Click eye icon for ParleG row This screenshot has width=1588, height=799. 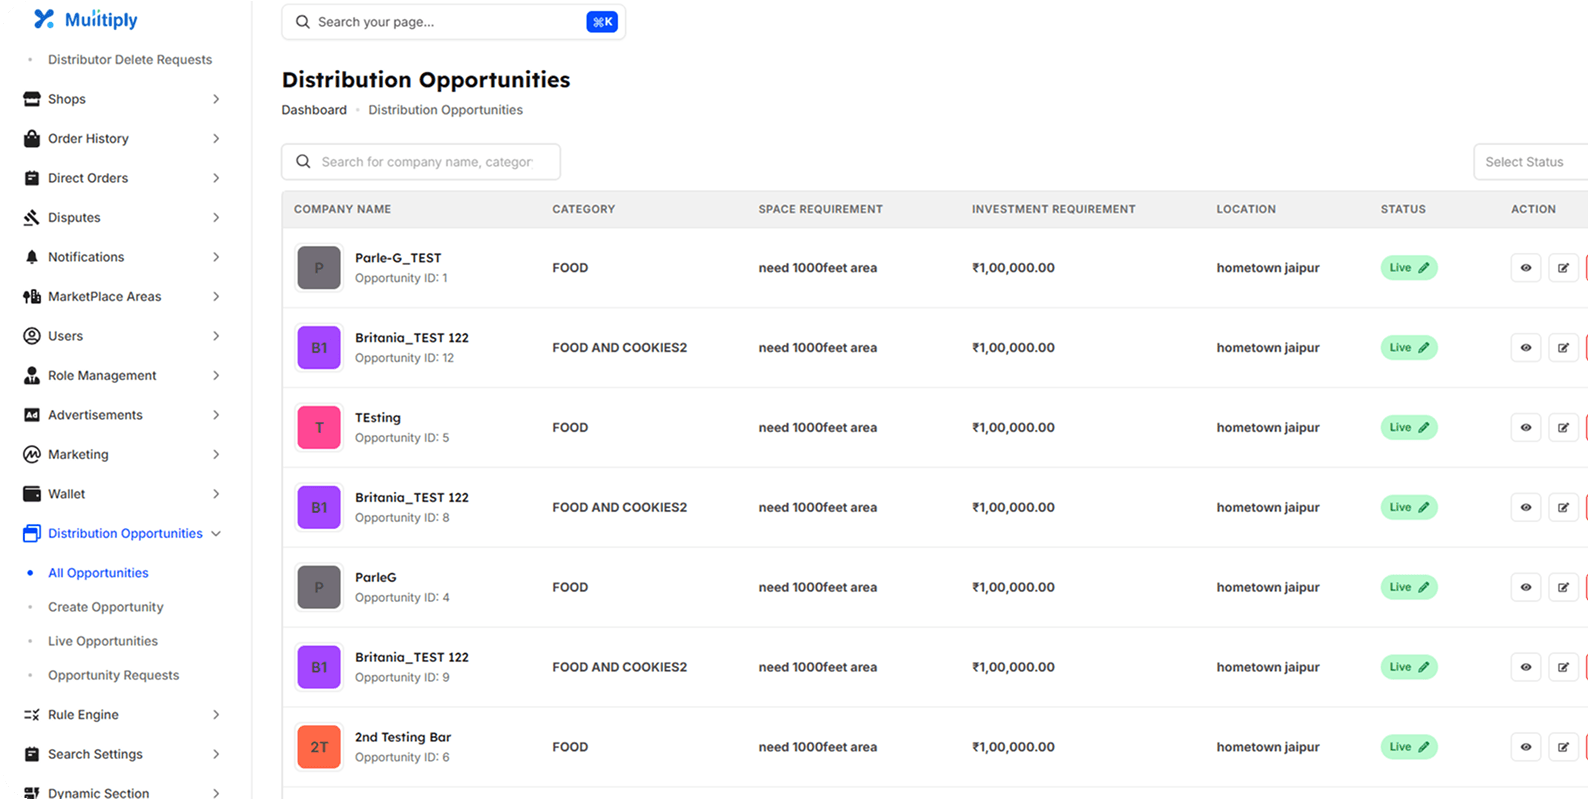(1525, 588)
